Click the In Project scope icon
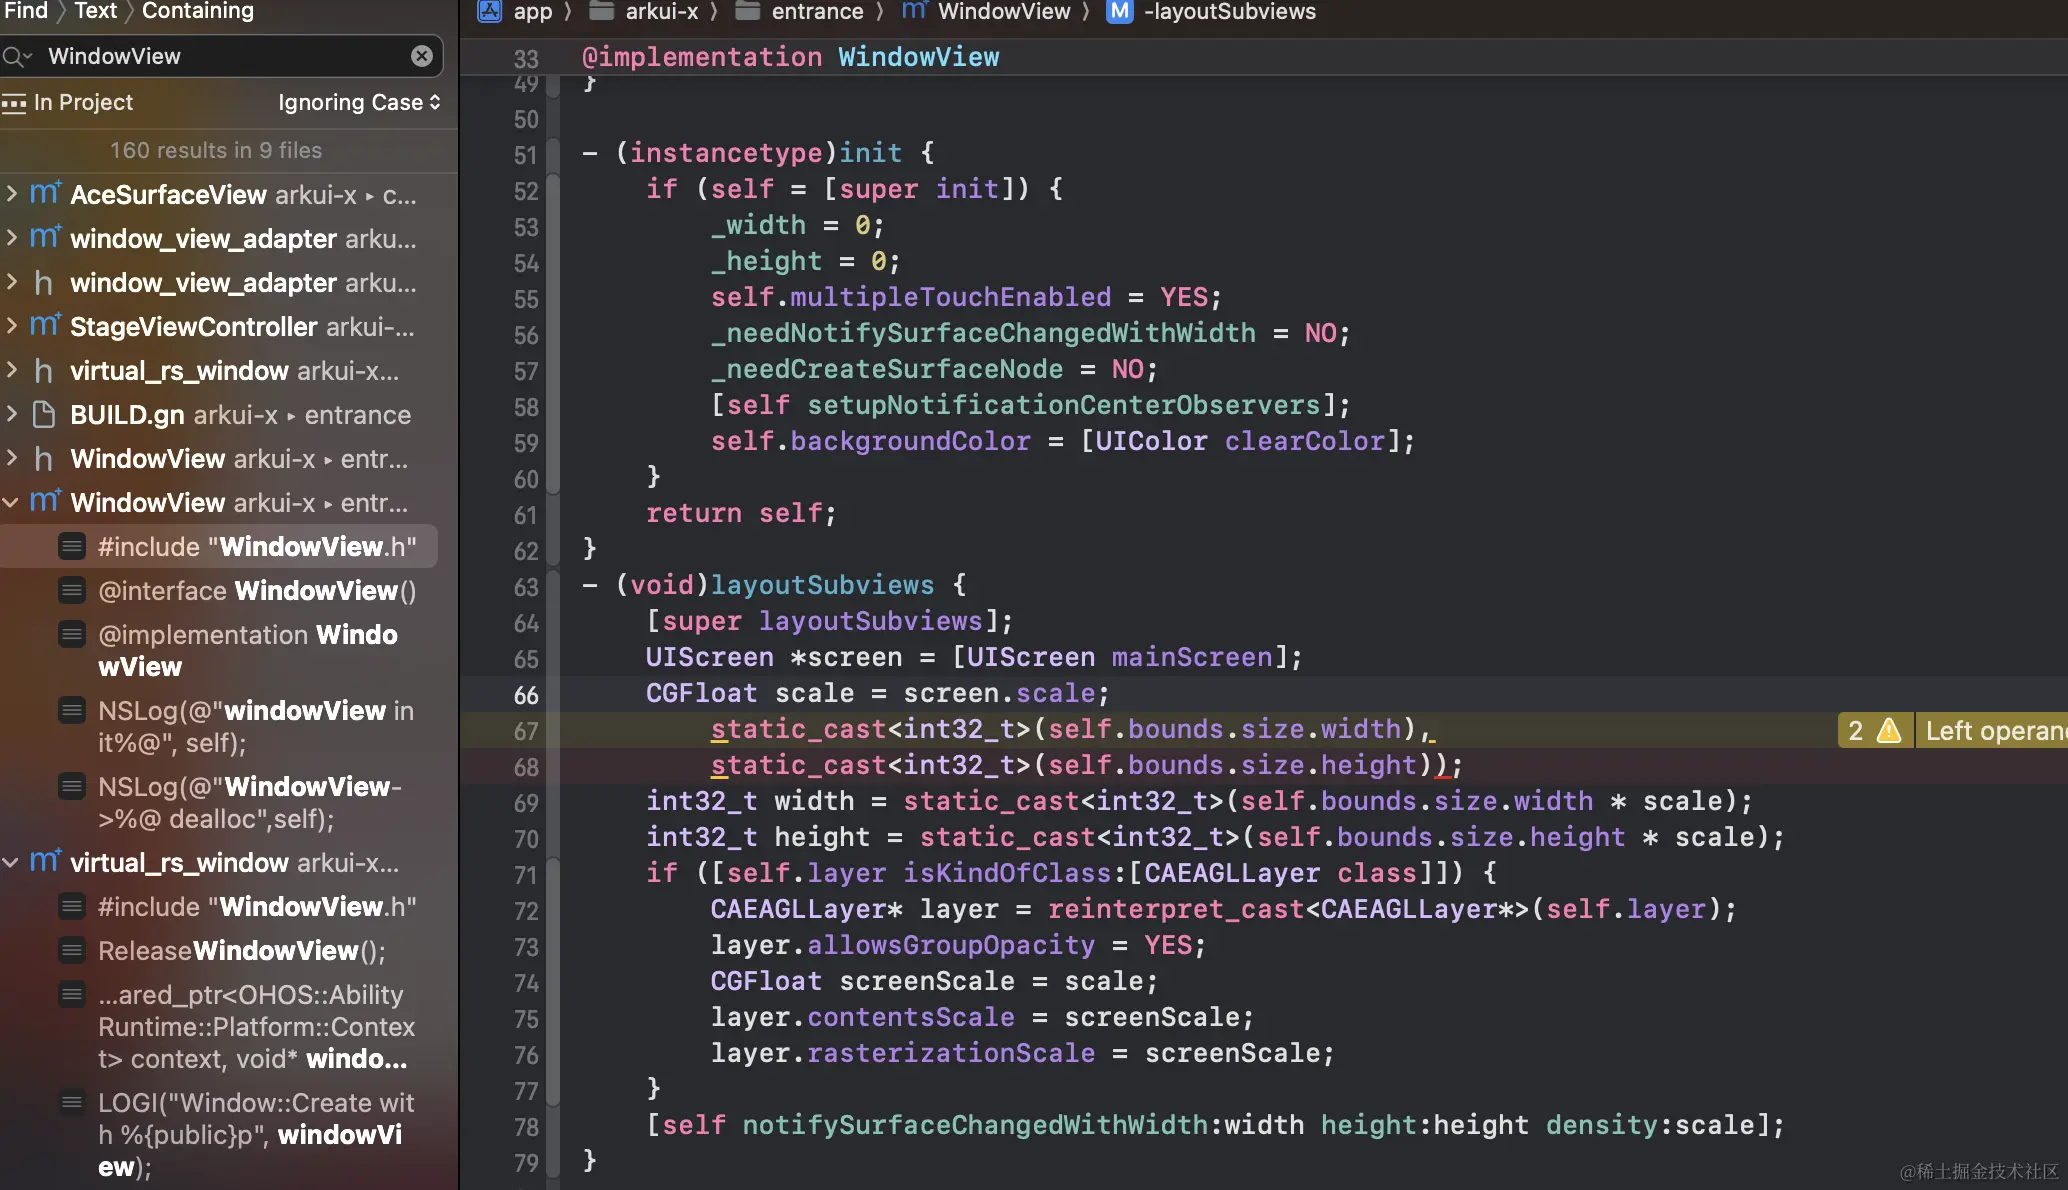This screenshot has height=1190, width=2068. pos(14,103)
